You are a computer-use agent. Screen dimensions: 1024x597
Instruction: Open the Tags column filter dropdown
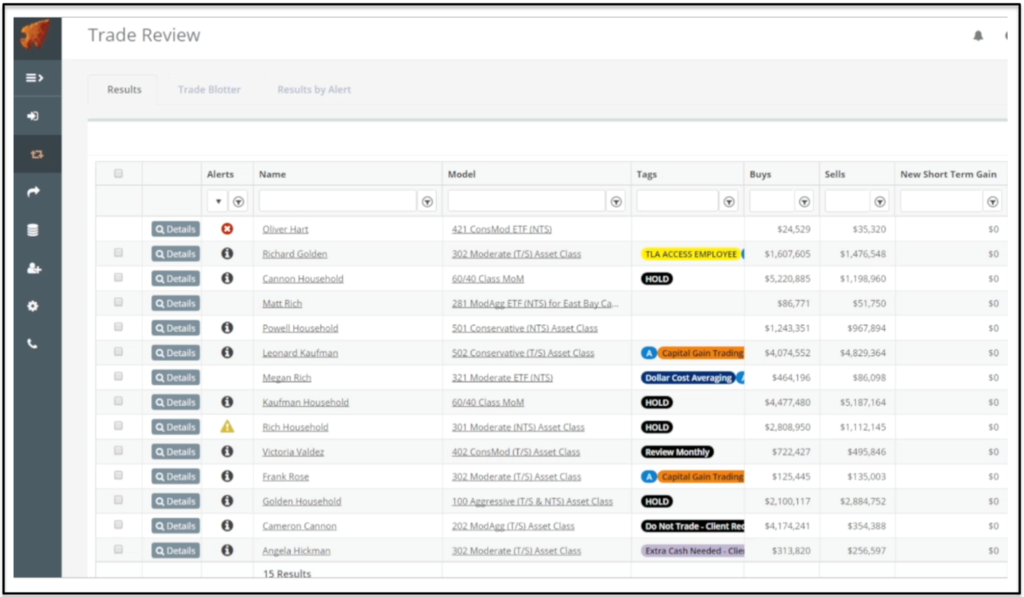click(729, 201)
